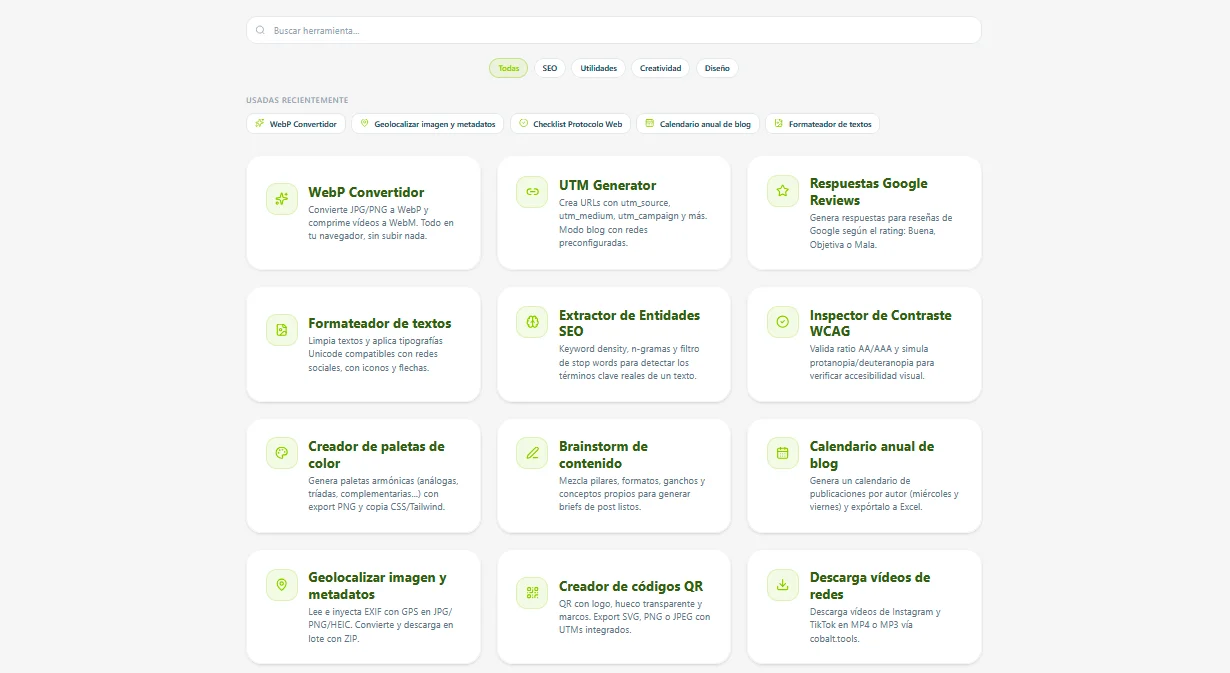Open recent Checklist Protocolo Web chip
This screenshot has width=1230, height=673.
[570, 124]
